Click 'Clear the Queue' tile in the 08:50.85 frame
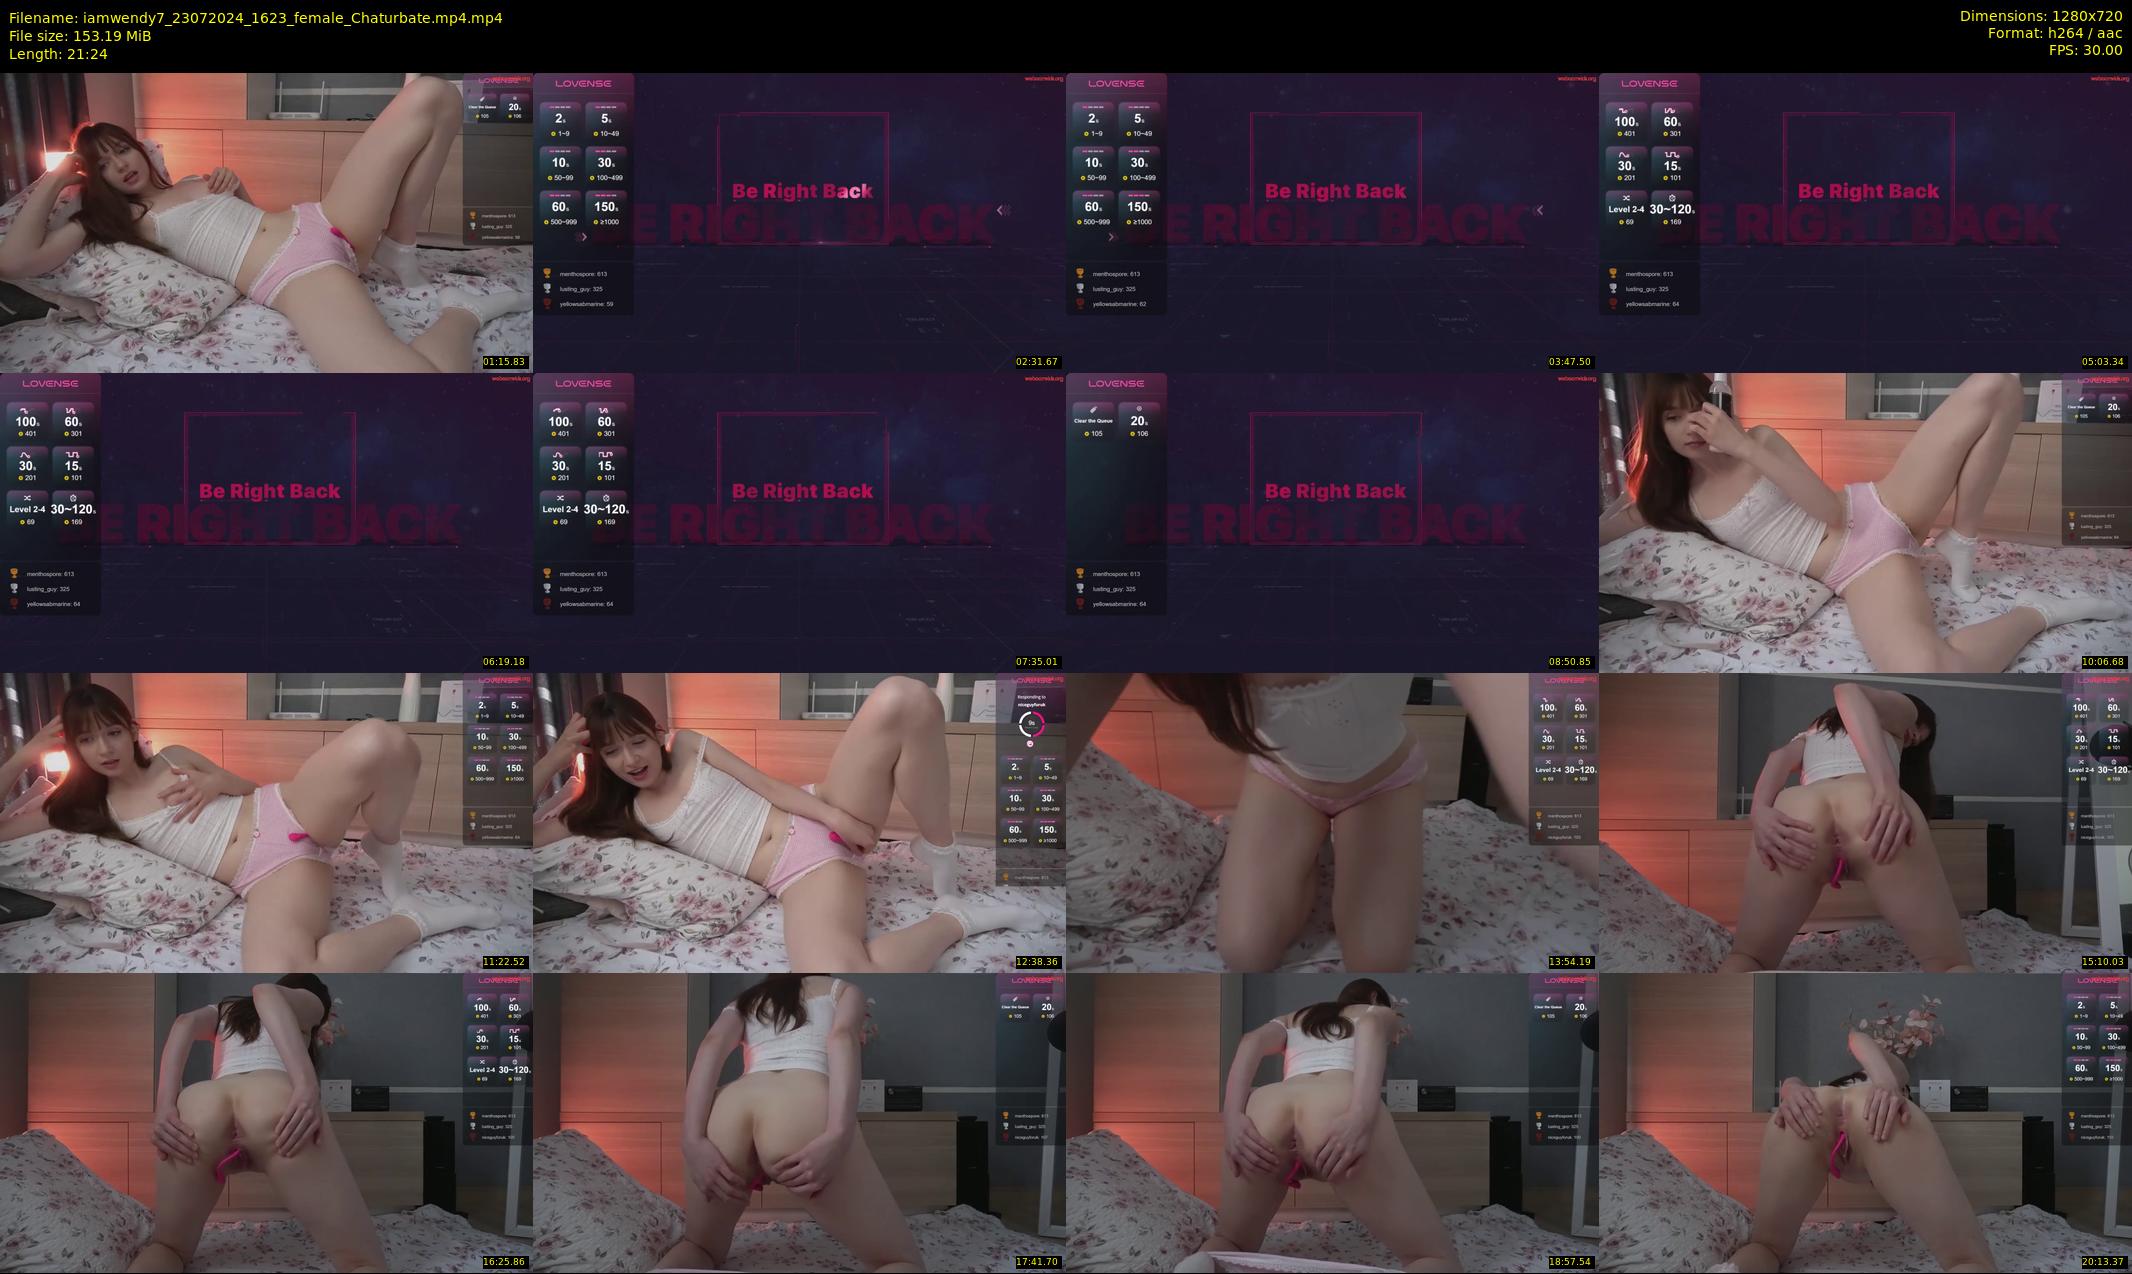 click(1094, 421)
